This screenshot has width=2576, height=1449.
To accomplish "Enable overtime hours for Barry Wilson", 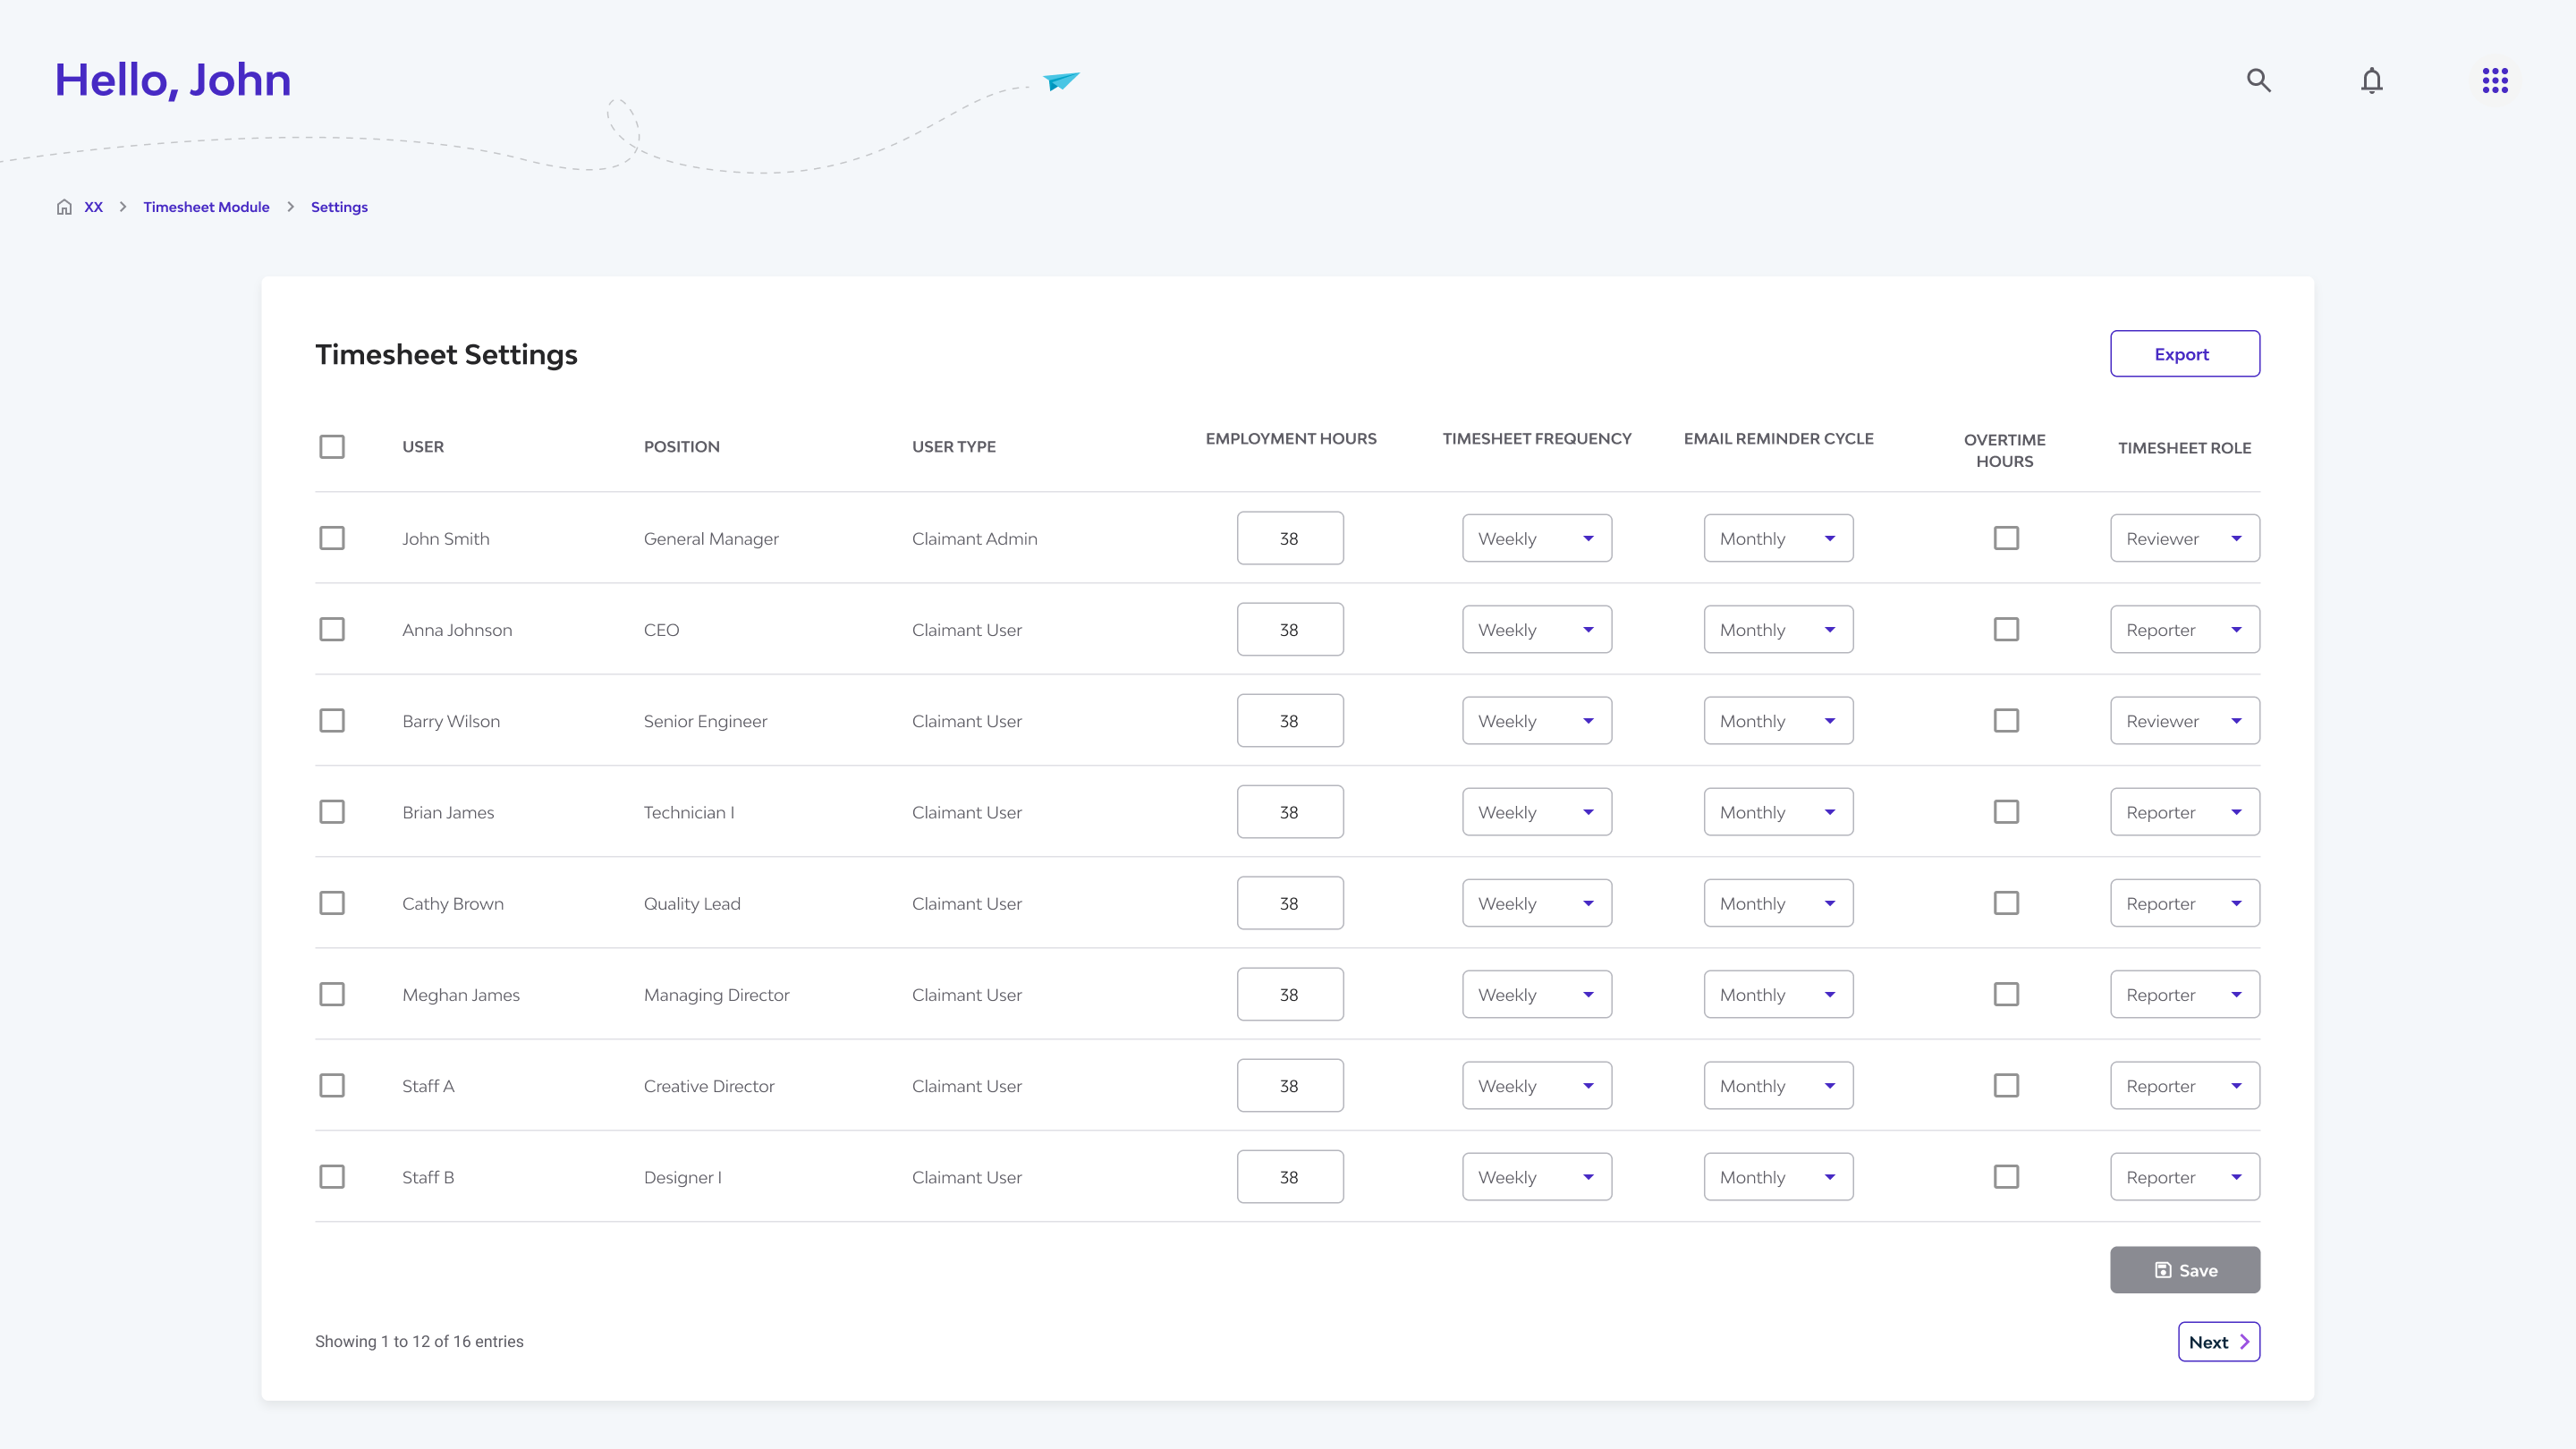I will 2006,721.
